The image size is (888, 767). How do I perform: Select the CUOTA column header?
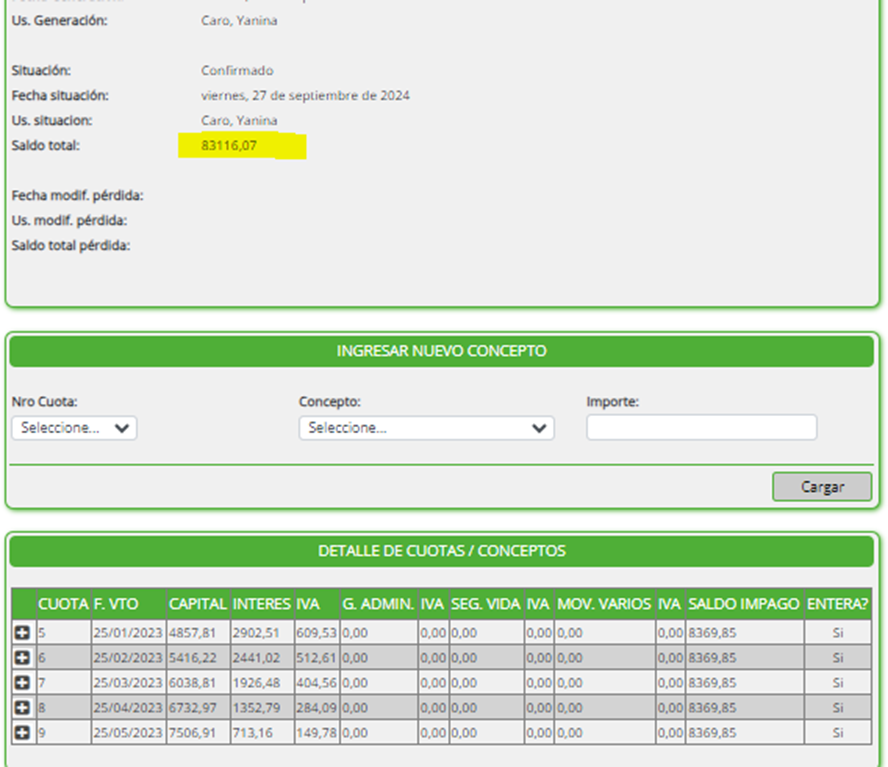point(63,604)
